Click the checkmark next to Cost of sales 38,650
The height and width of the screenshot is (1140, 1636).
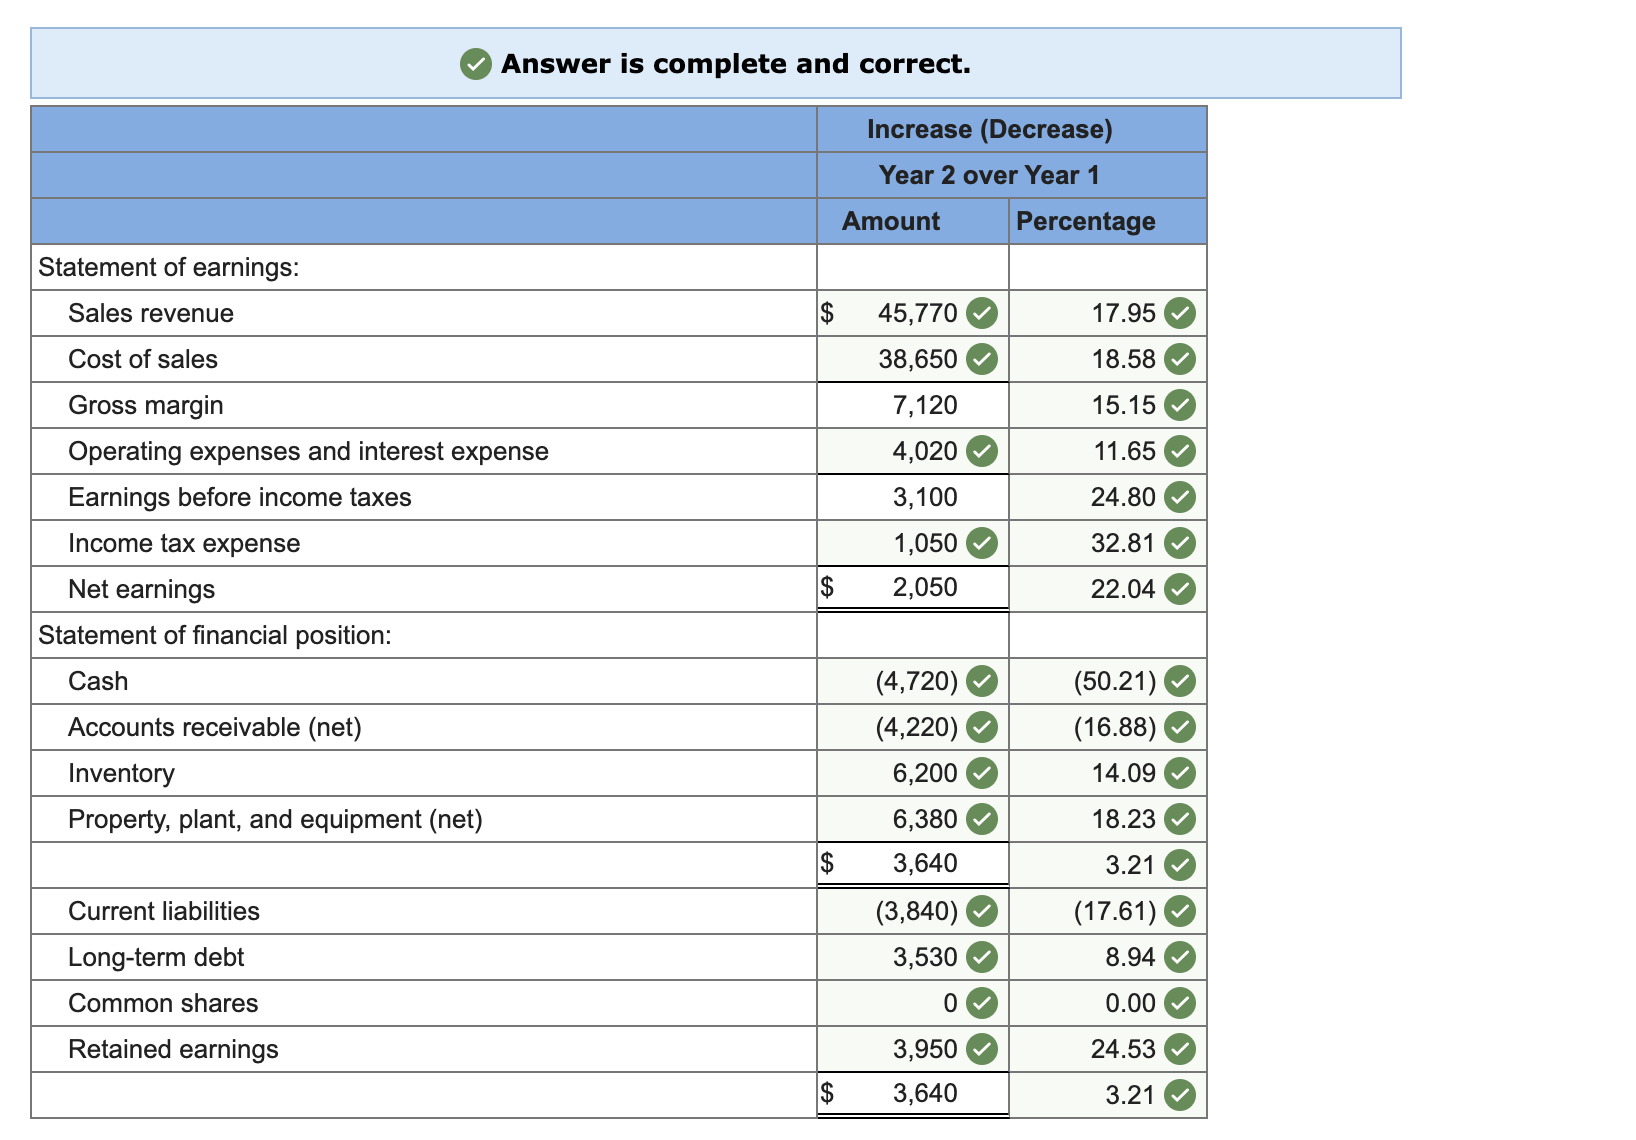(983, 359)
